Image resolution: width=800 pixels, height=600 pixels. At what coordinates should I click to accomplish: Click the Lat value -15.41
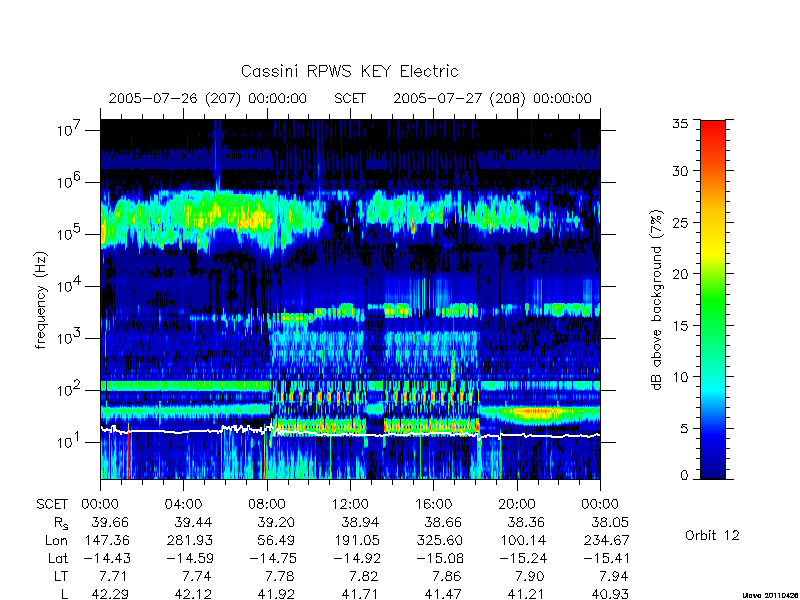coord(606,558)
